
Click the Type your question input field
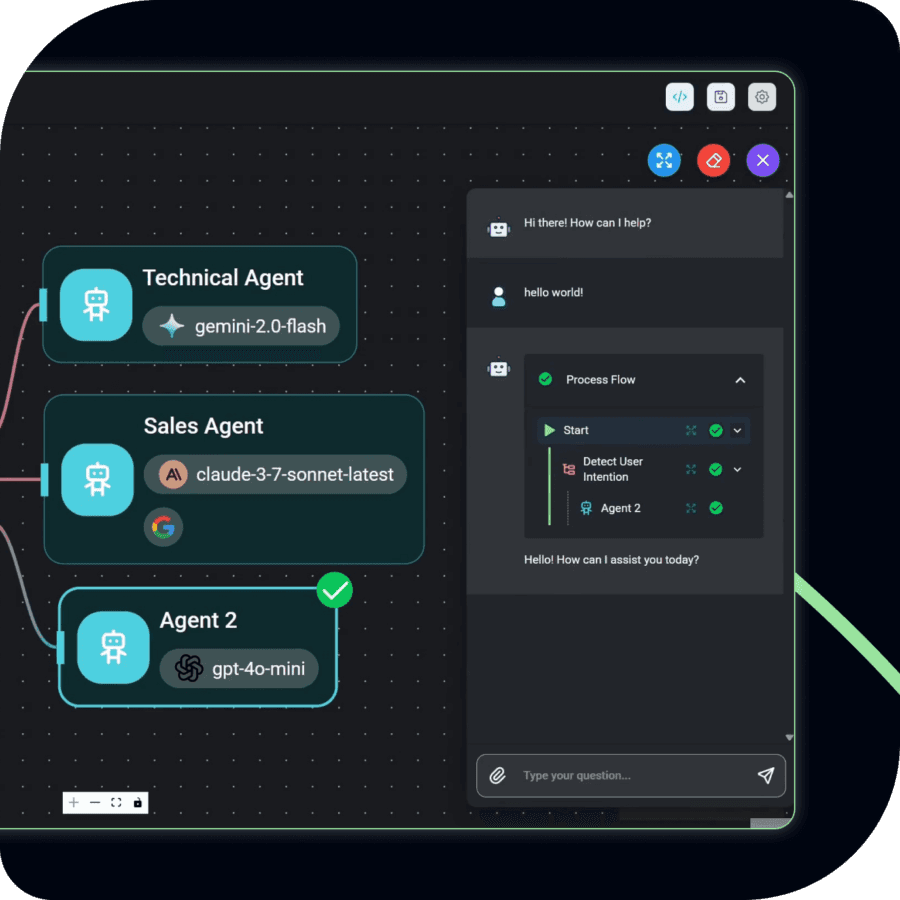pos(631,775)
